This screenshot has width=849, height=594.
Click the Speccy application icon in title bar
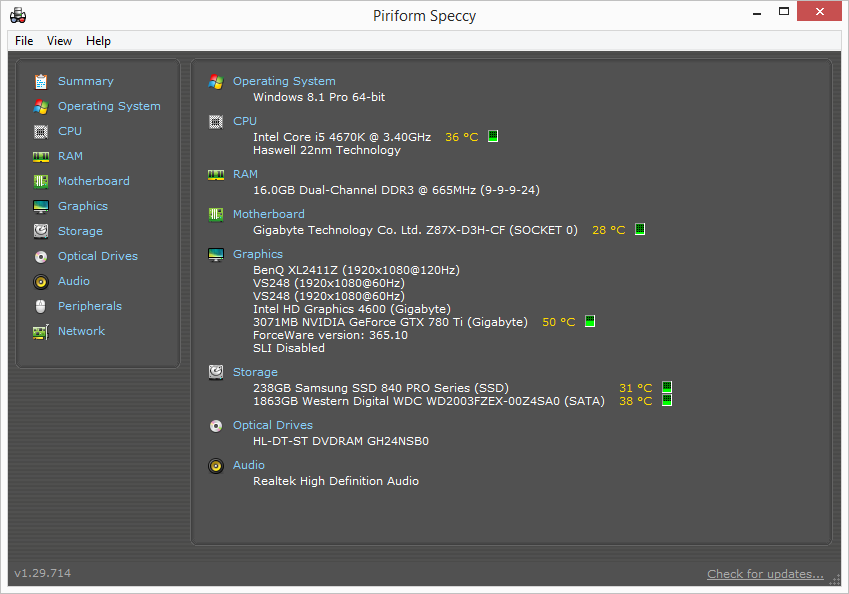pos(18,15)
